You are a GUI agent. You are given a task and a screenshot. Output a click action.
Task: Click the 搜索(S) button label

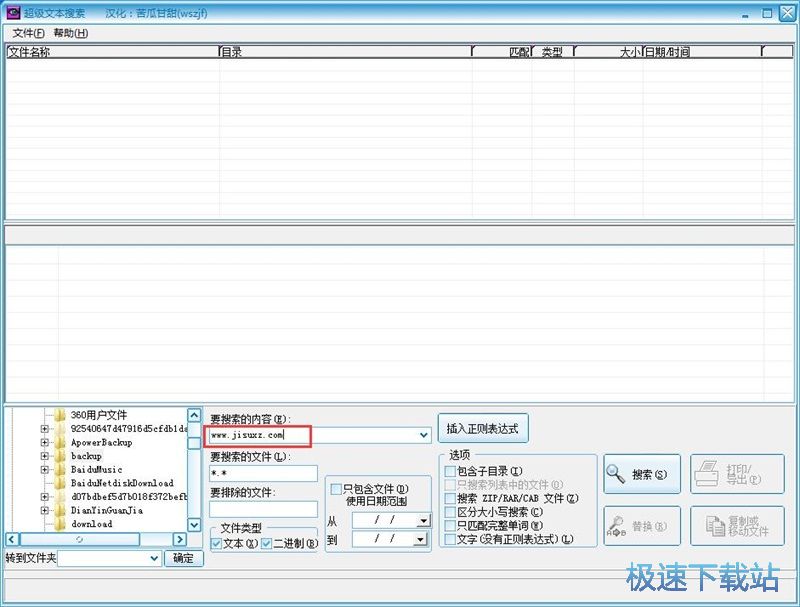(648, 474)
